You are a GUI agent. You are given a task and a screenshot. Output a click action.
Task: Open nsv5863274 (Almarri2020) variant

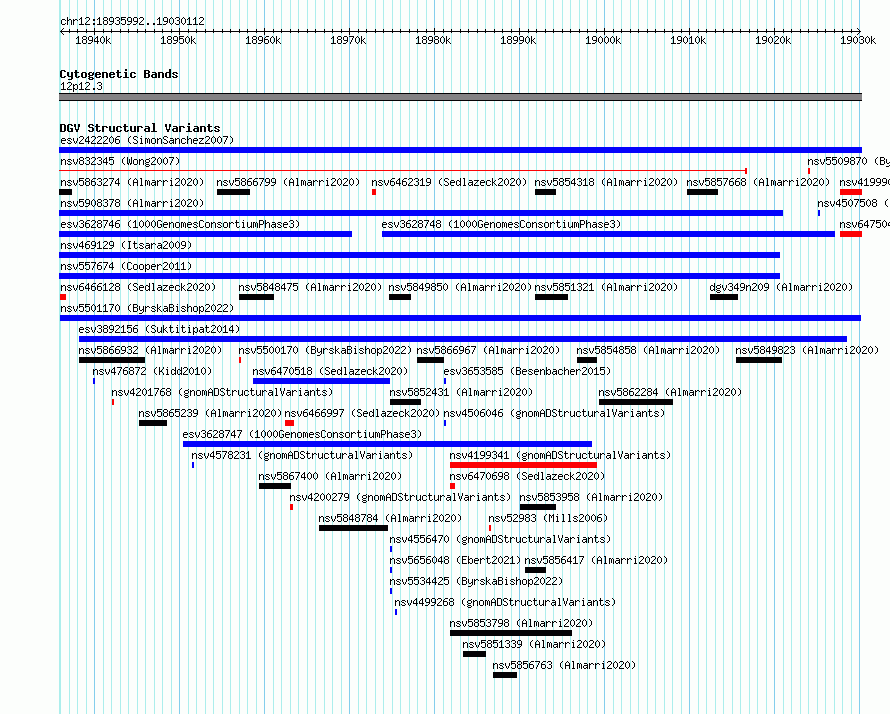[x=132, y=182]
